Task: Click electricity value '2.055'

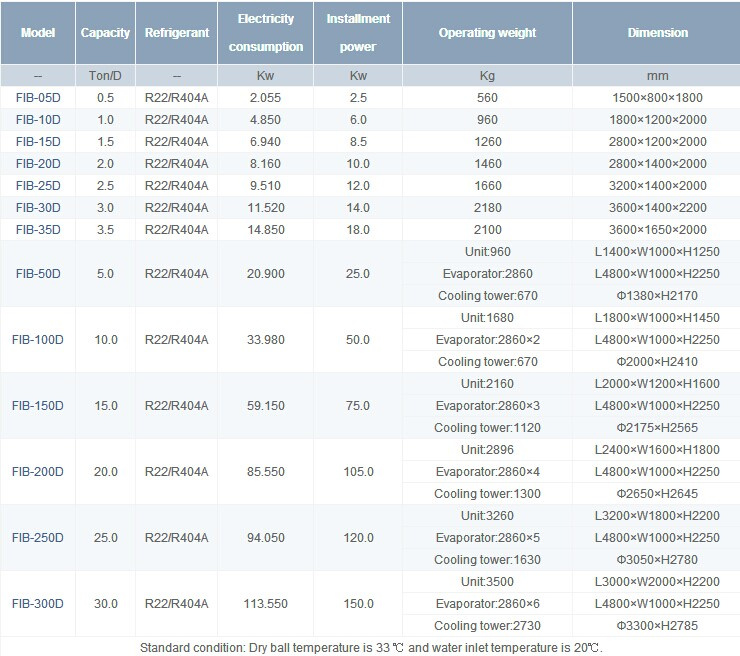Action: 265,98
